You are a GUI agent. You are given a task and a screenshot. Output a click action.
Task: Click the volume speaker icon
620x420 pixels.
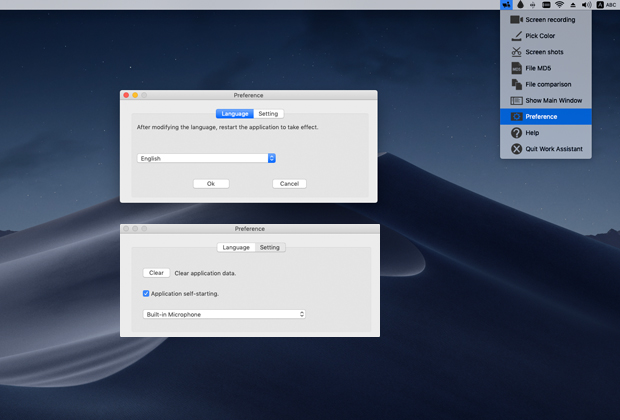coord(586,5)
